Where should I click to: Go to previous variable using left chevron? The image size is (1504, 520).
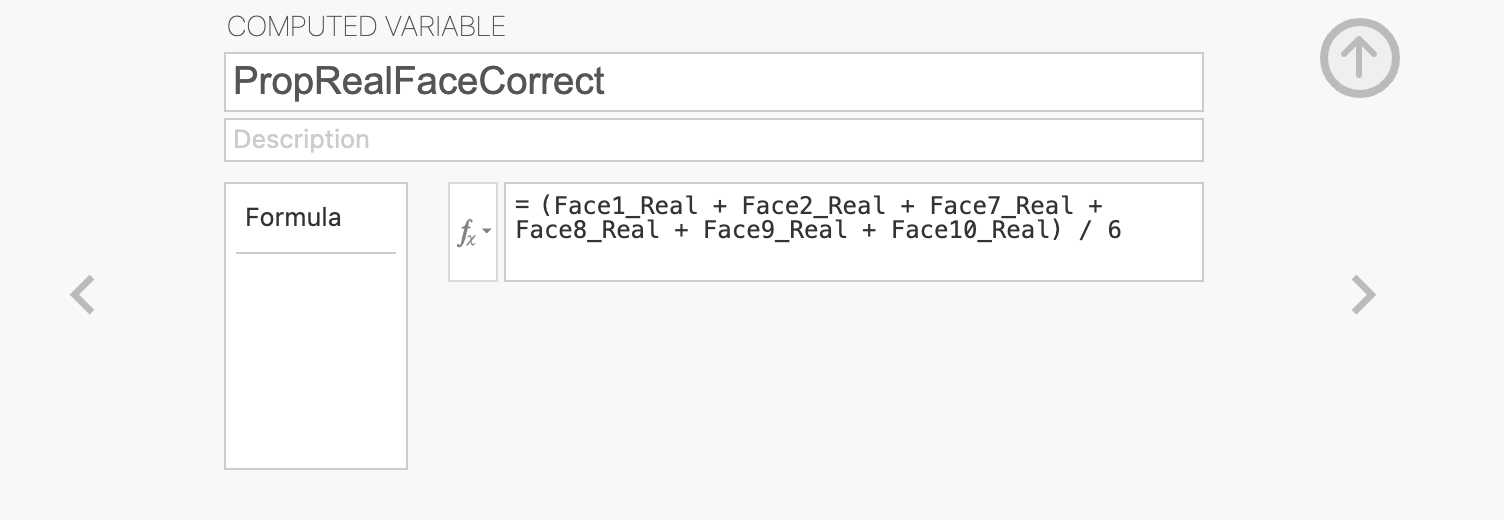[x=83, y=295]
